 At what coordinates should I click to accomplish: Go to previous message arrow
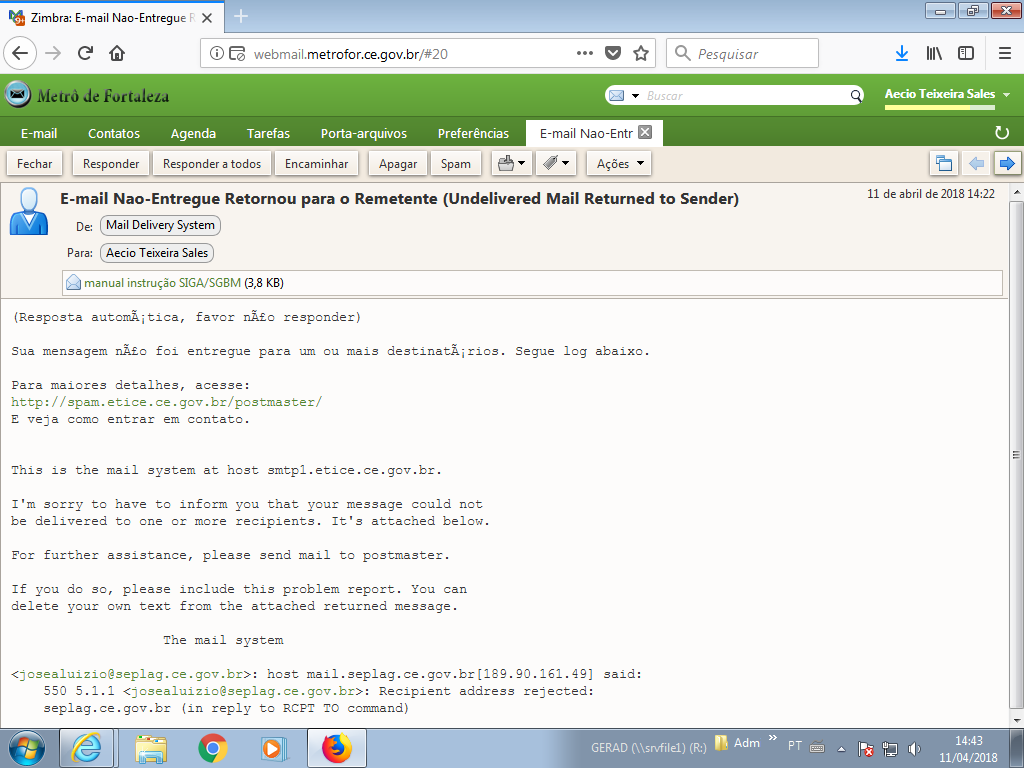pyautogui.click(x=976, y=163)
